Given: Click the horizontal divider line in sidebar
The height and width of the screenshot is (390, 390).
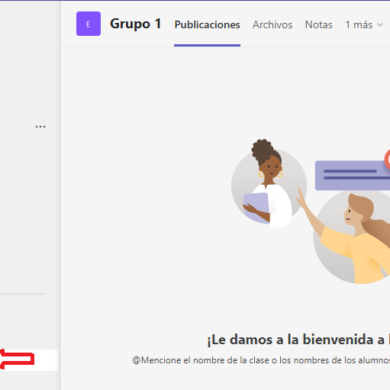Looking at the screenshot, I should coord(23,294).
